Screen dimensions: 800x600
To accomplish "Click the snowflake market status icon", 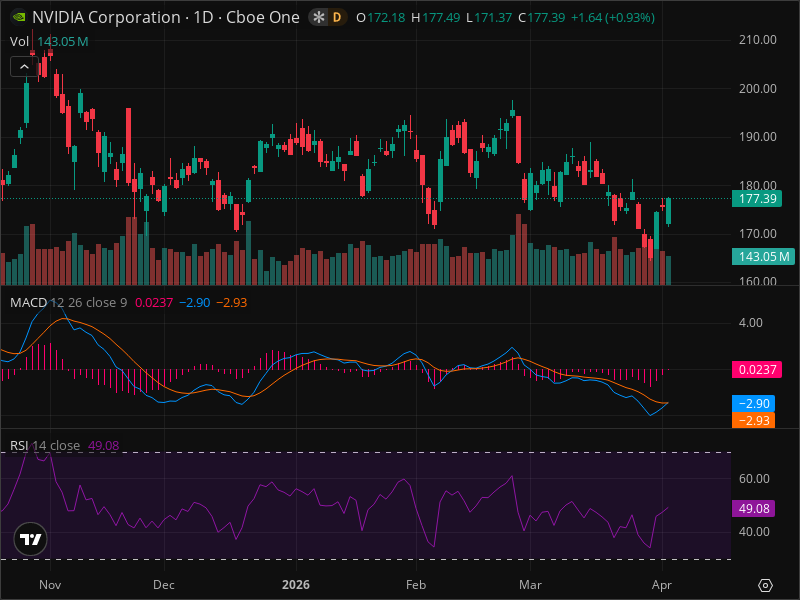I will click(319, 17).
